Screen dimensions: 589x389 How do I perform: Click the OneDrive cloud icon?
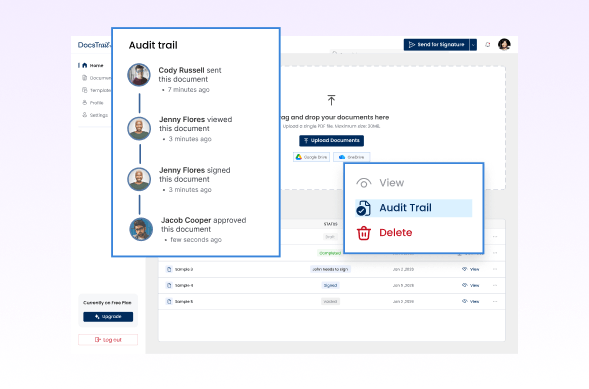[342, 157]
